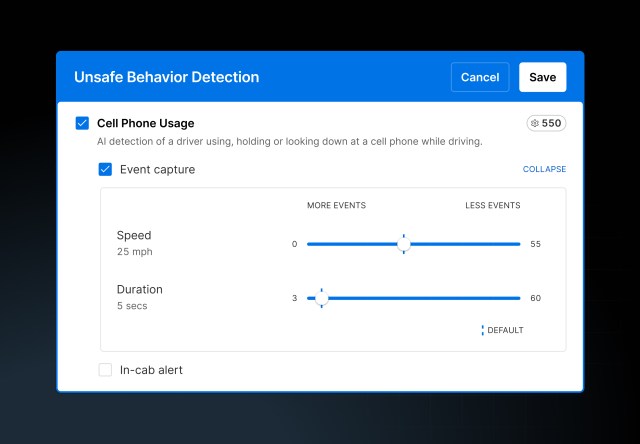The image size is (640, 444).
Task: Click the icon inside the 550 badge
Action: (x=535, y=123)
